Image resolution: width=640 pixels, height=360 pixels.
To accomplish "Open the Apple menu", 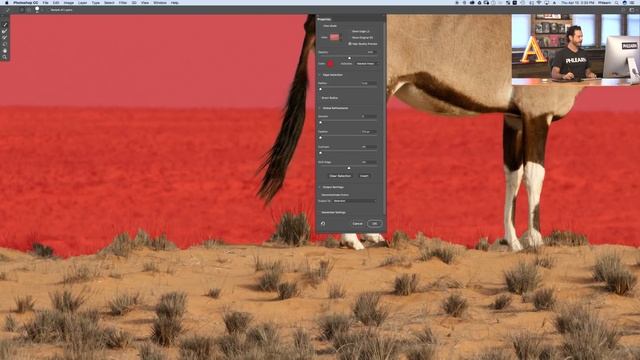I will coord(7,2).
